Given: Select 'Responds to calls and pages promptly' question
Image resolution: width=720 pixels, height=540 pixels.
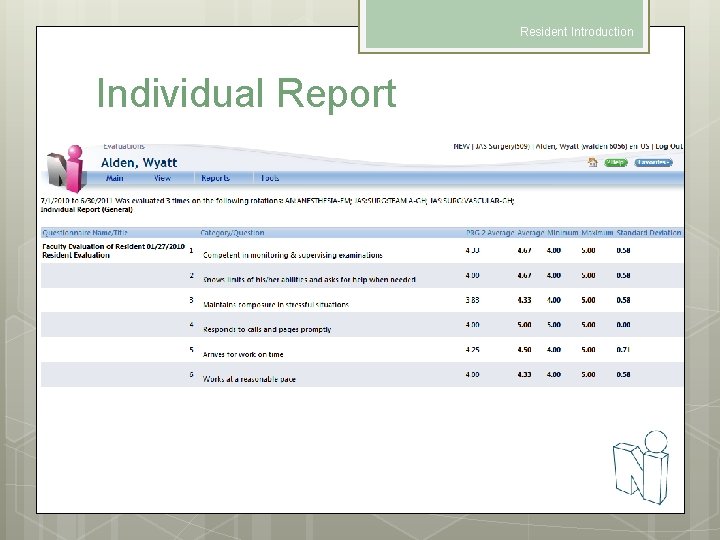Looking at the screenshot, I should point(267,330).
